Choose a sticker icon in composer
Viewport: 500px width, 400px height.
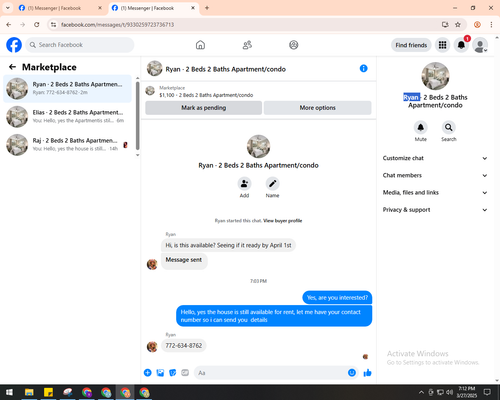173,373
